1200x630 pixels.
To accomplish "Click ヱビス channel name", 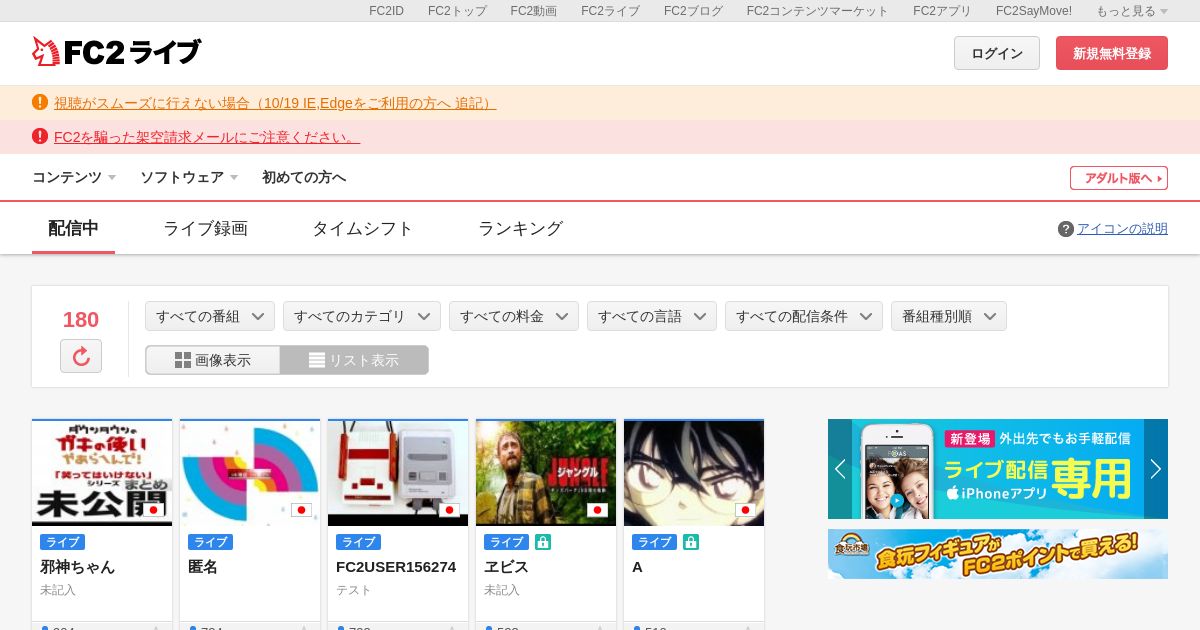I will (x=506, y=567).
